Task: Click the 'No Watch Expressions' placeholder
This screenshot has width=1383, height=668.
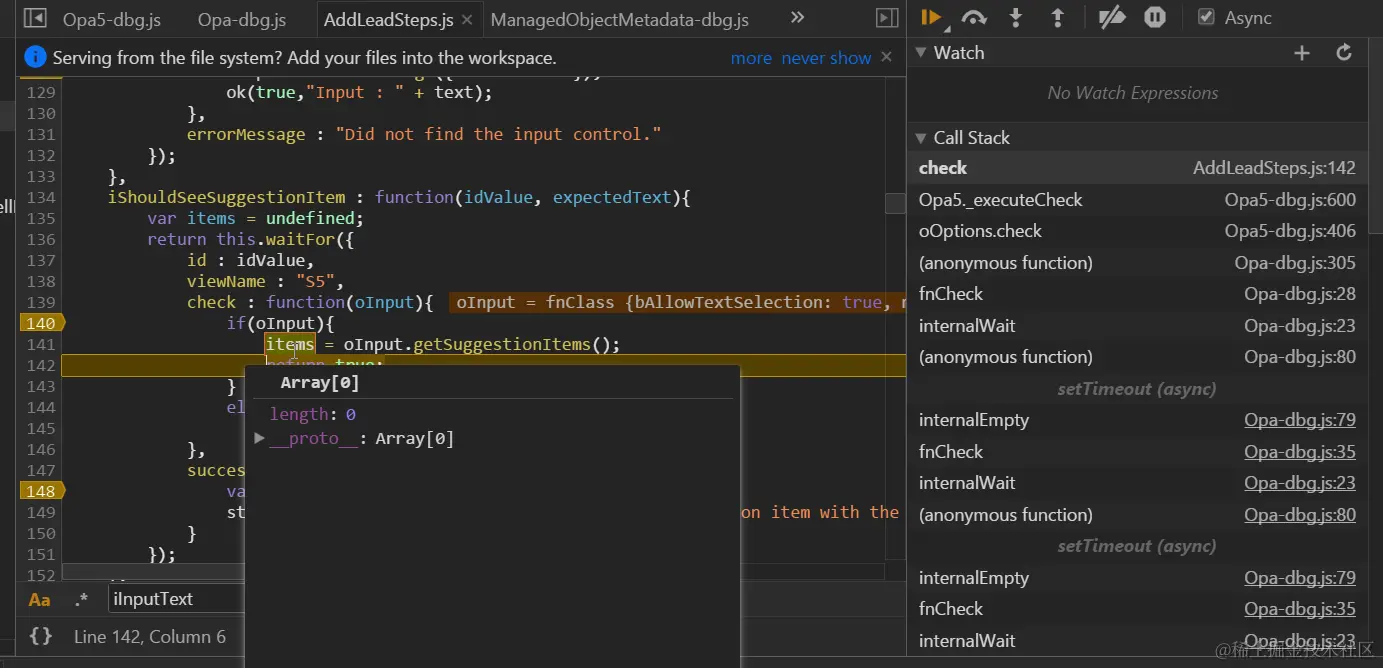Action: coord(1133,93)
